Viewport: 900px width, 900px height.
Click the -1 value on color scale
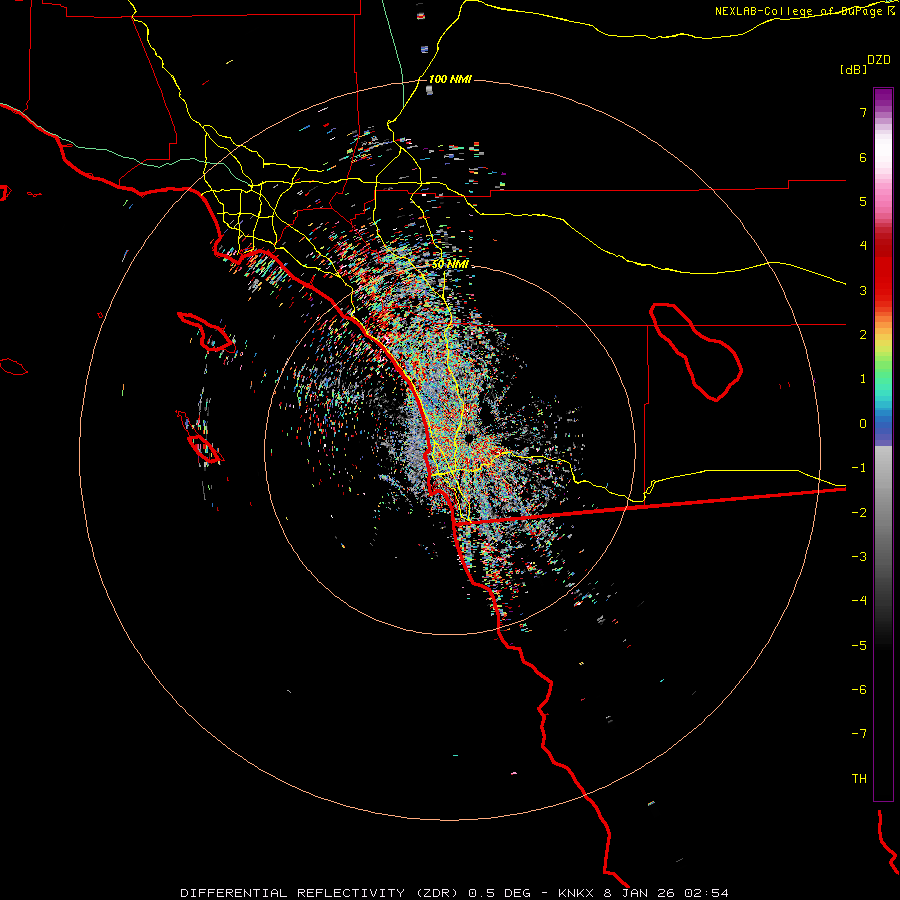(859, 468)
